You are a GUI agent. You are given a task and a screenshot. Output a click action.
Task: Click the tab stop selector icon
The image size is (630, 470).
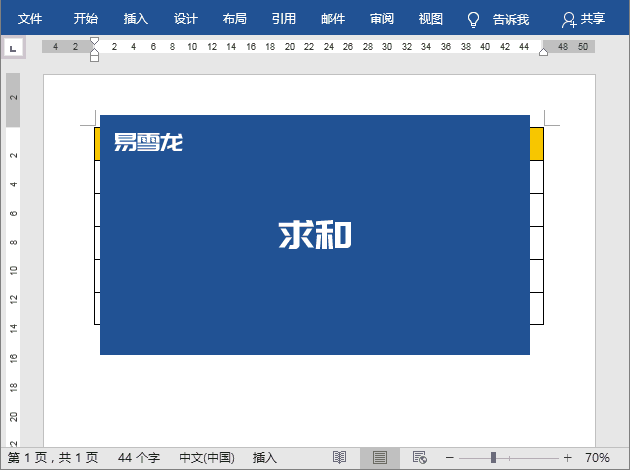tap(13, 49)
